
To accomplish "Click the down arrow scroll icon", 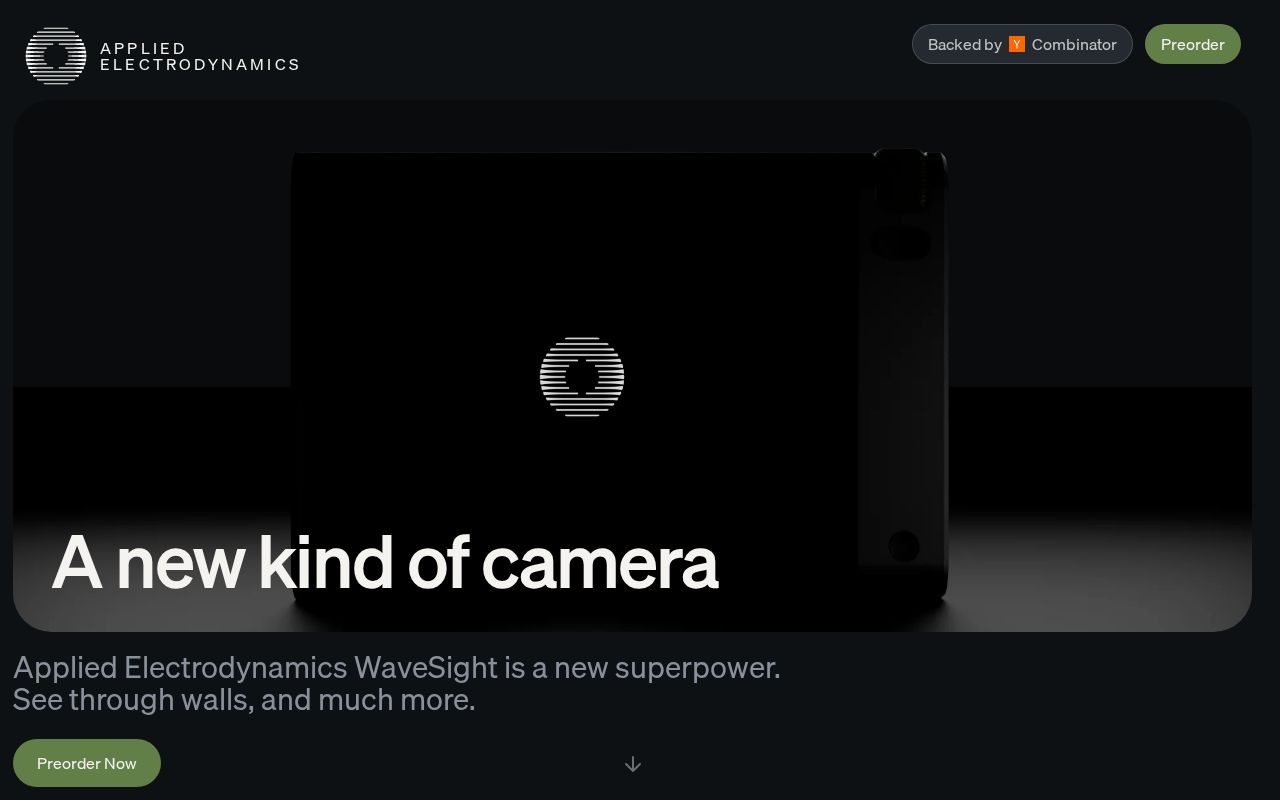I will coord(632,764).
